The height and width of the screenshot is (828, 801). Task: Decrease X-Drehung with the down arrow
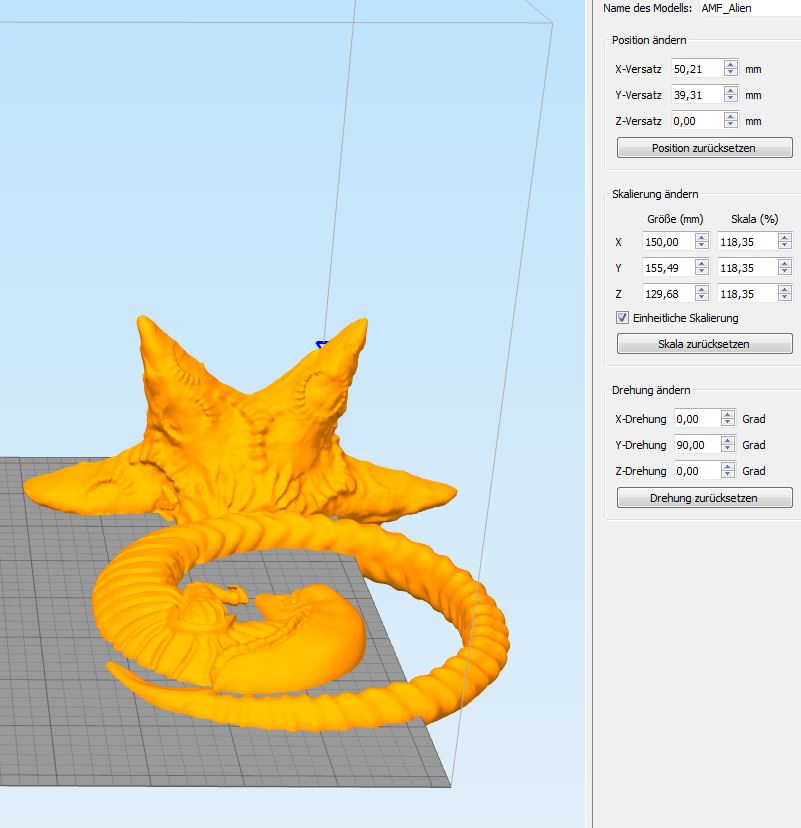(x=728, y=423)
